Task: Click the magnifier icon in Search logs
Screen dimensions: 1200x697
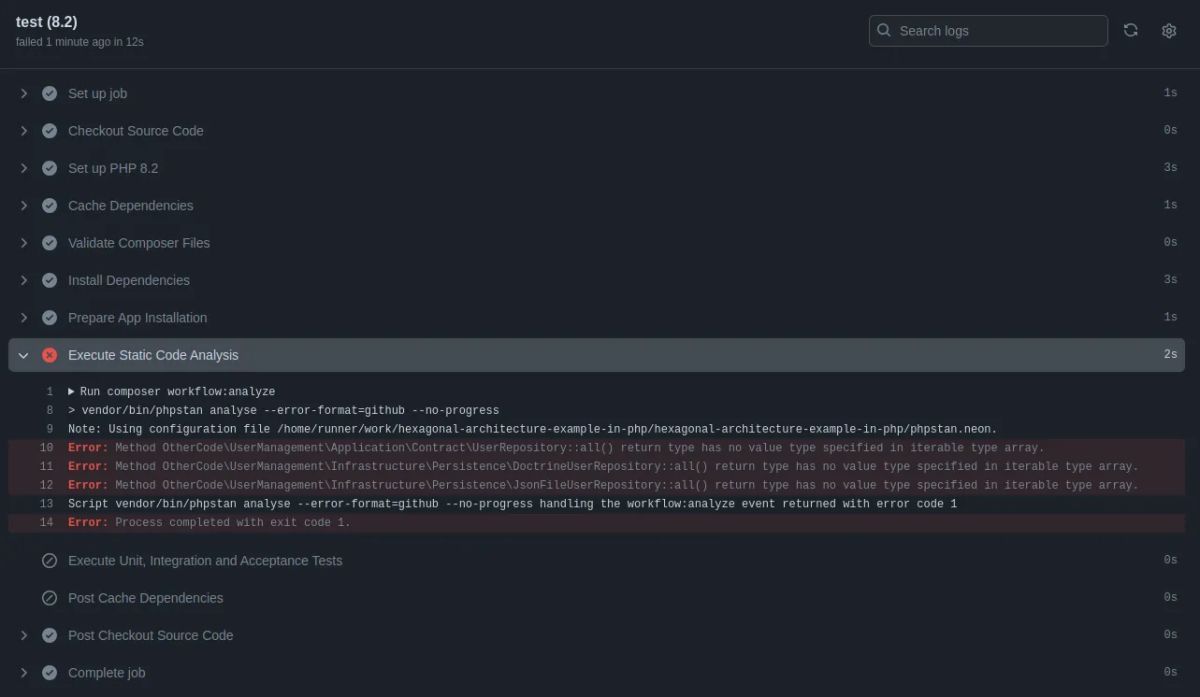Action: [884, 30]
